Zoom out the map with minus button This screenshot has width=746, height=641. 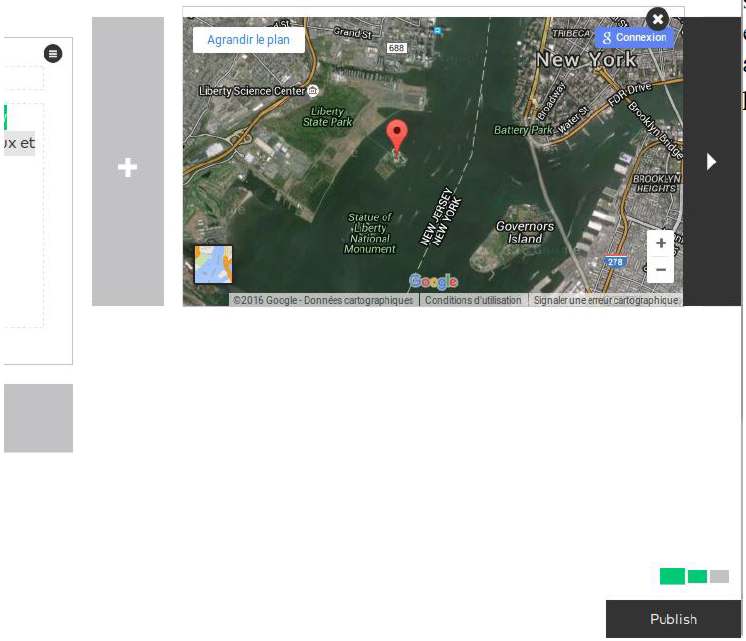pyautogui.click(x=660, y=270)
